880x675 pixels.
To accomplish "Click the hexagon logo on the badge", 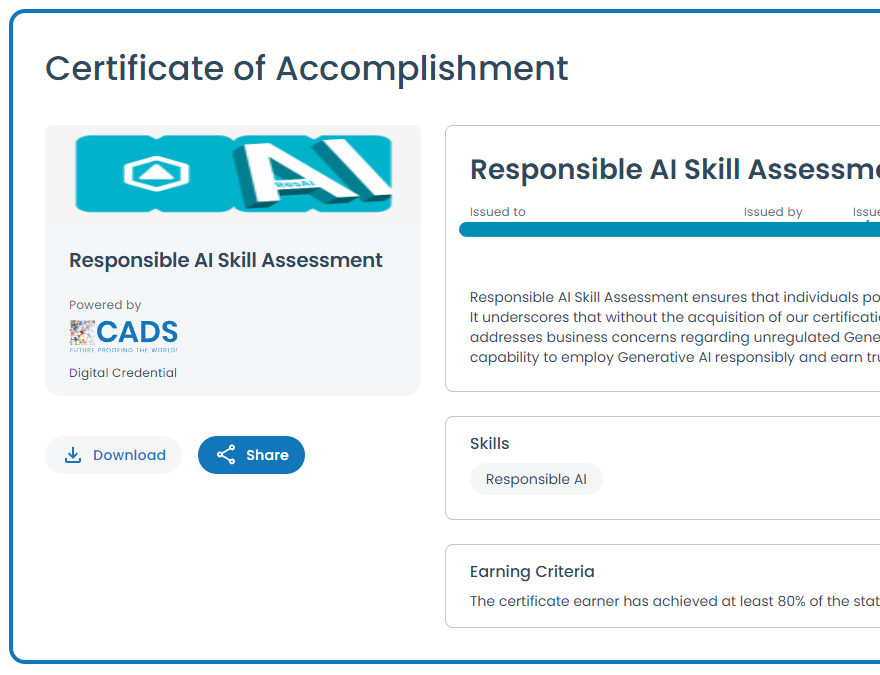I will 156,173.
